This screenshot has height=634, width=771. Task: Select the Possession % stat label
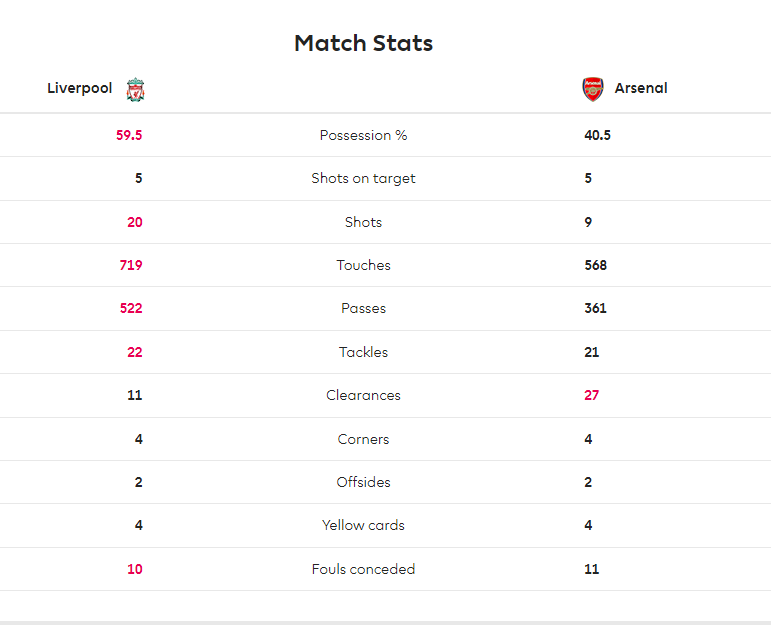point(363,135)
